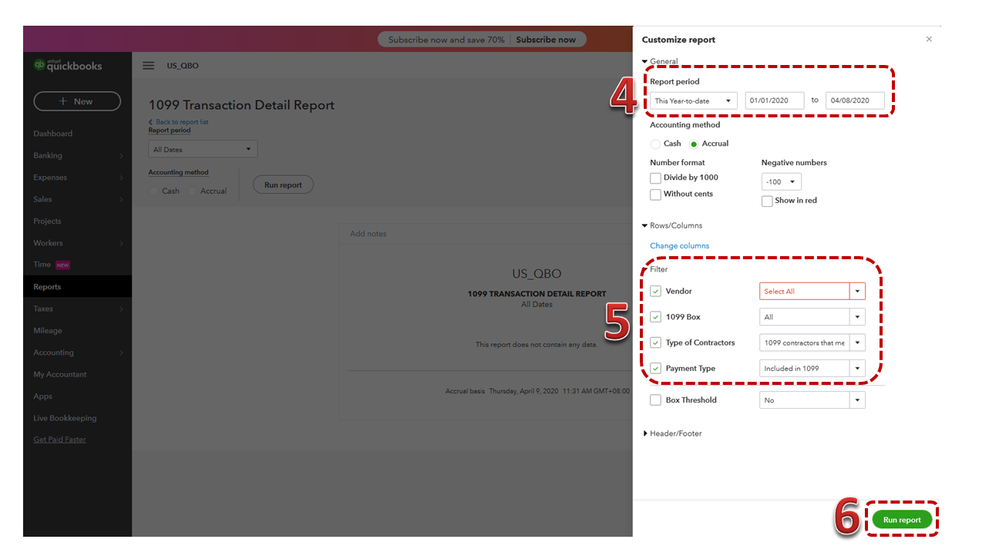This screenshot has height=547, width=999.
Task: Click the New button in the sidebar
Action: tap(77, 101)
